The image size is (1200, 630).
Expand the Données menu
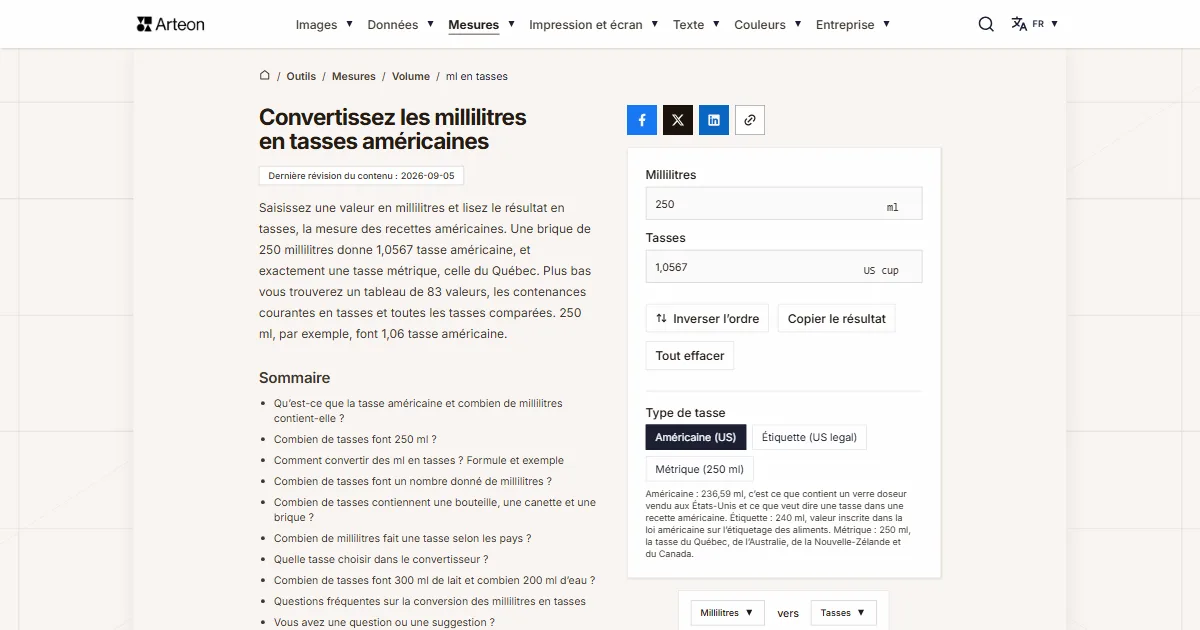401,24
